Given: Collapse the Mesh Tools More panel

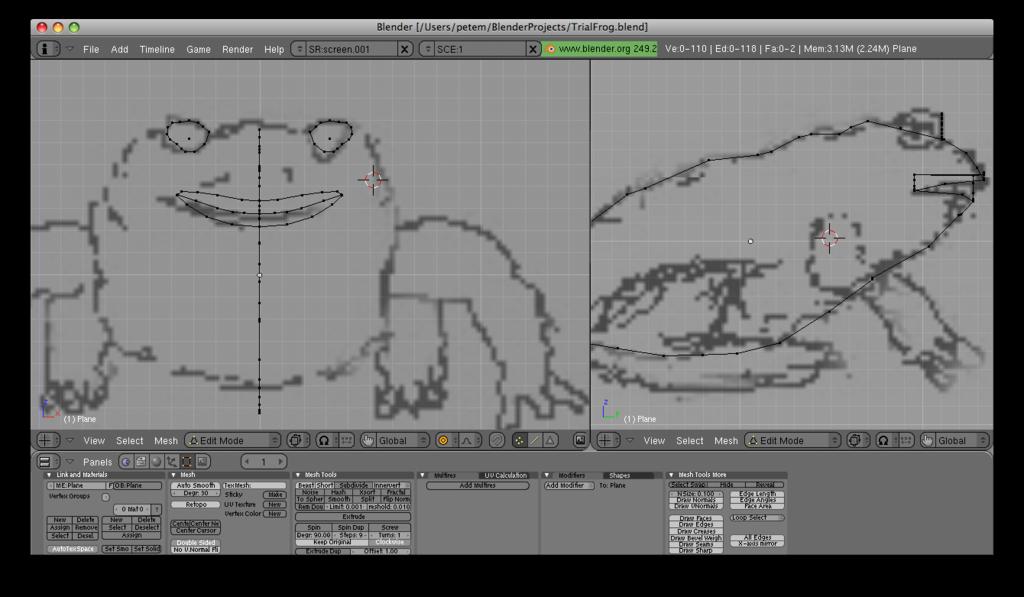Looking at the screenshot, I should pos(671,475).
